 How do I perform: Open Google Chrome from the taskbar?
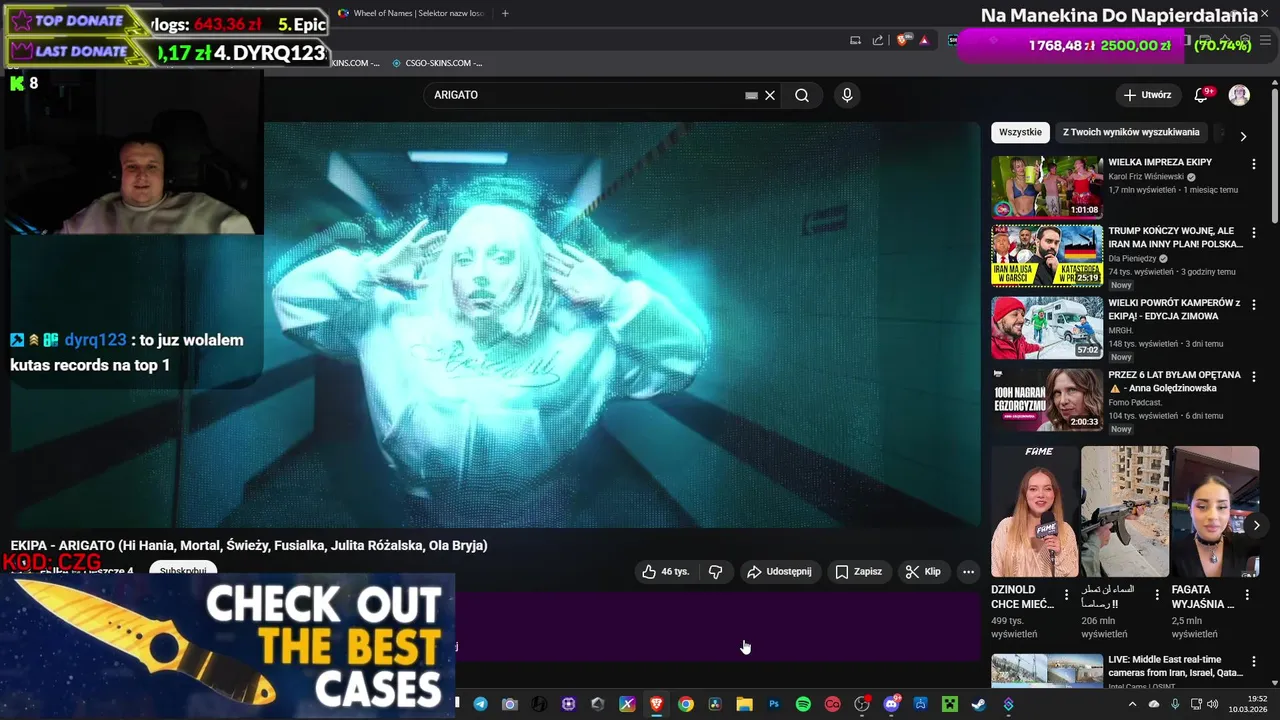(686, 704)
